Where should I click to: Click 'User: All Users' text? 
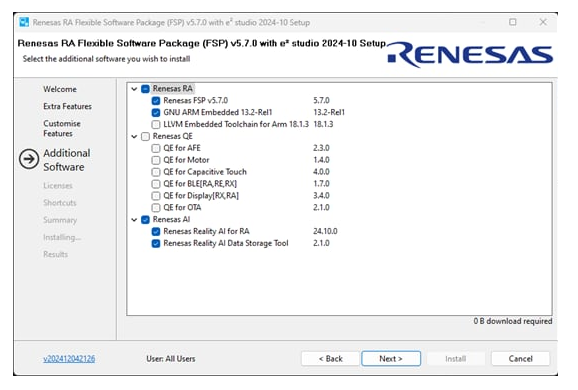coord(171,359)
